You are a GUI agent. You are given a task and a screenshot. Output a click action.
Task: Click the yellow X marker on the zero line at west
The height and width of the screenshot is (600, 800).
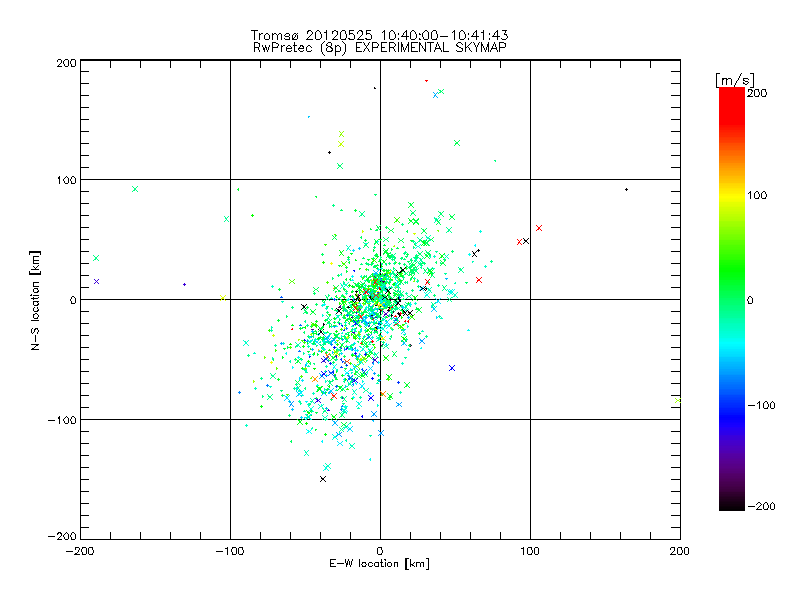coord(222,298)
